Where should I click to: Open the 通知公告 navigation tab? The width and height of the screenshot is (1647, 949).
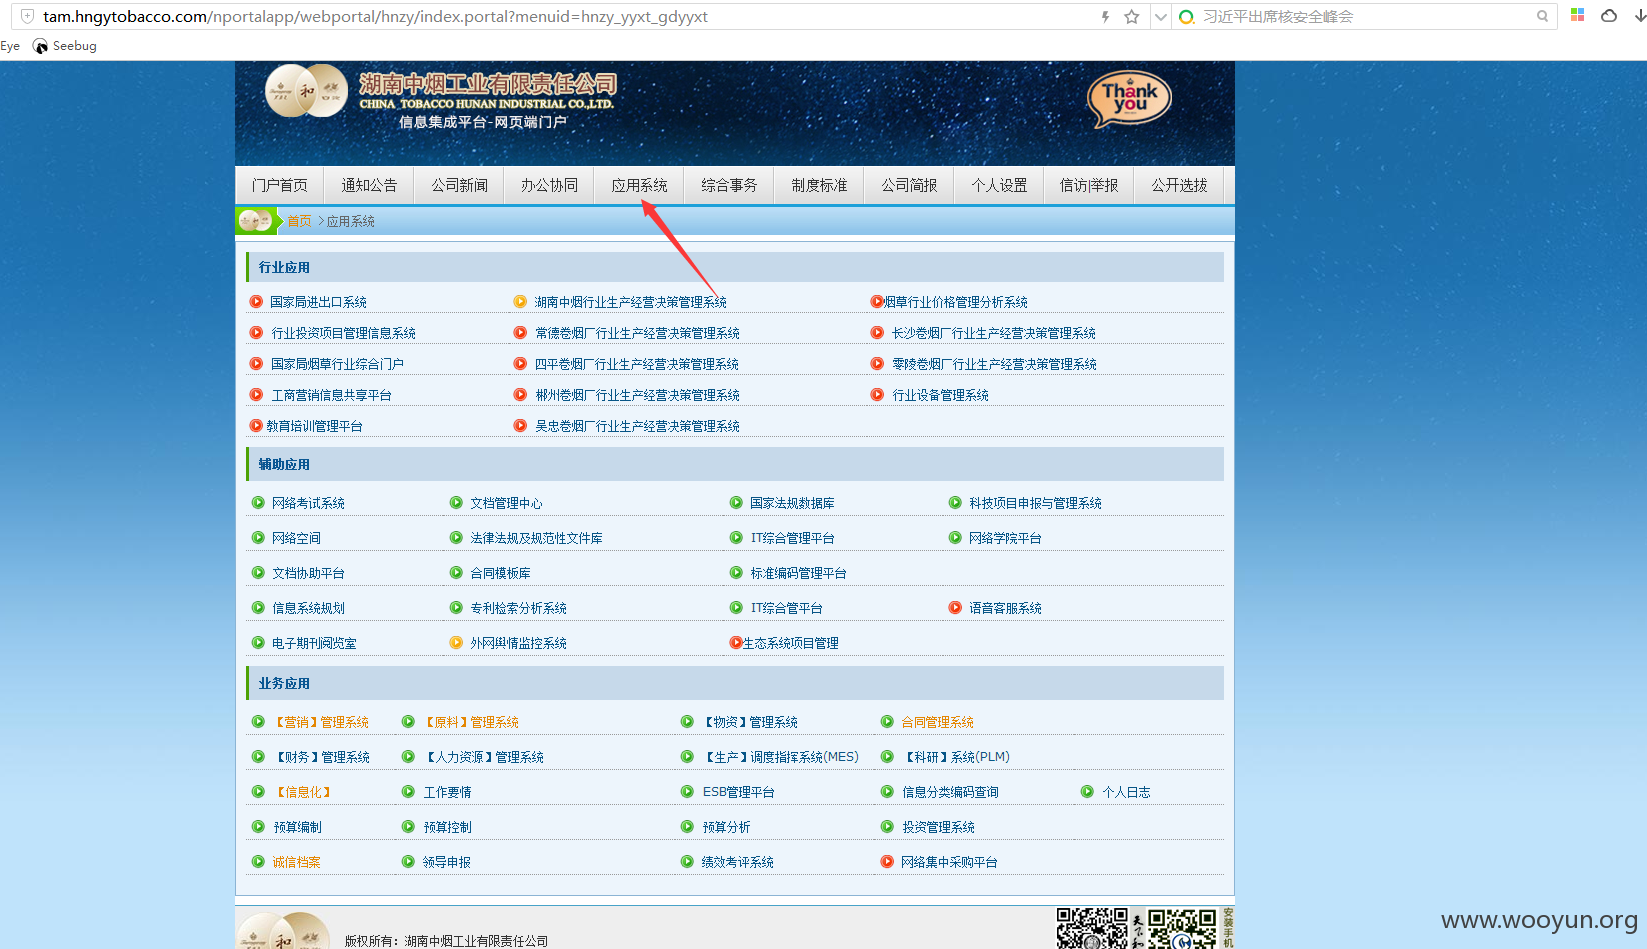(369, 185)
